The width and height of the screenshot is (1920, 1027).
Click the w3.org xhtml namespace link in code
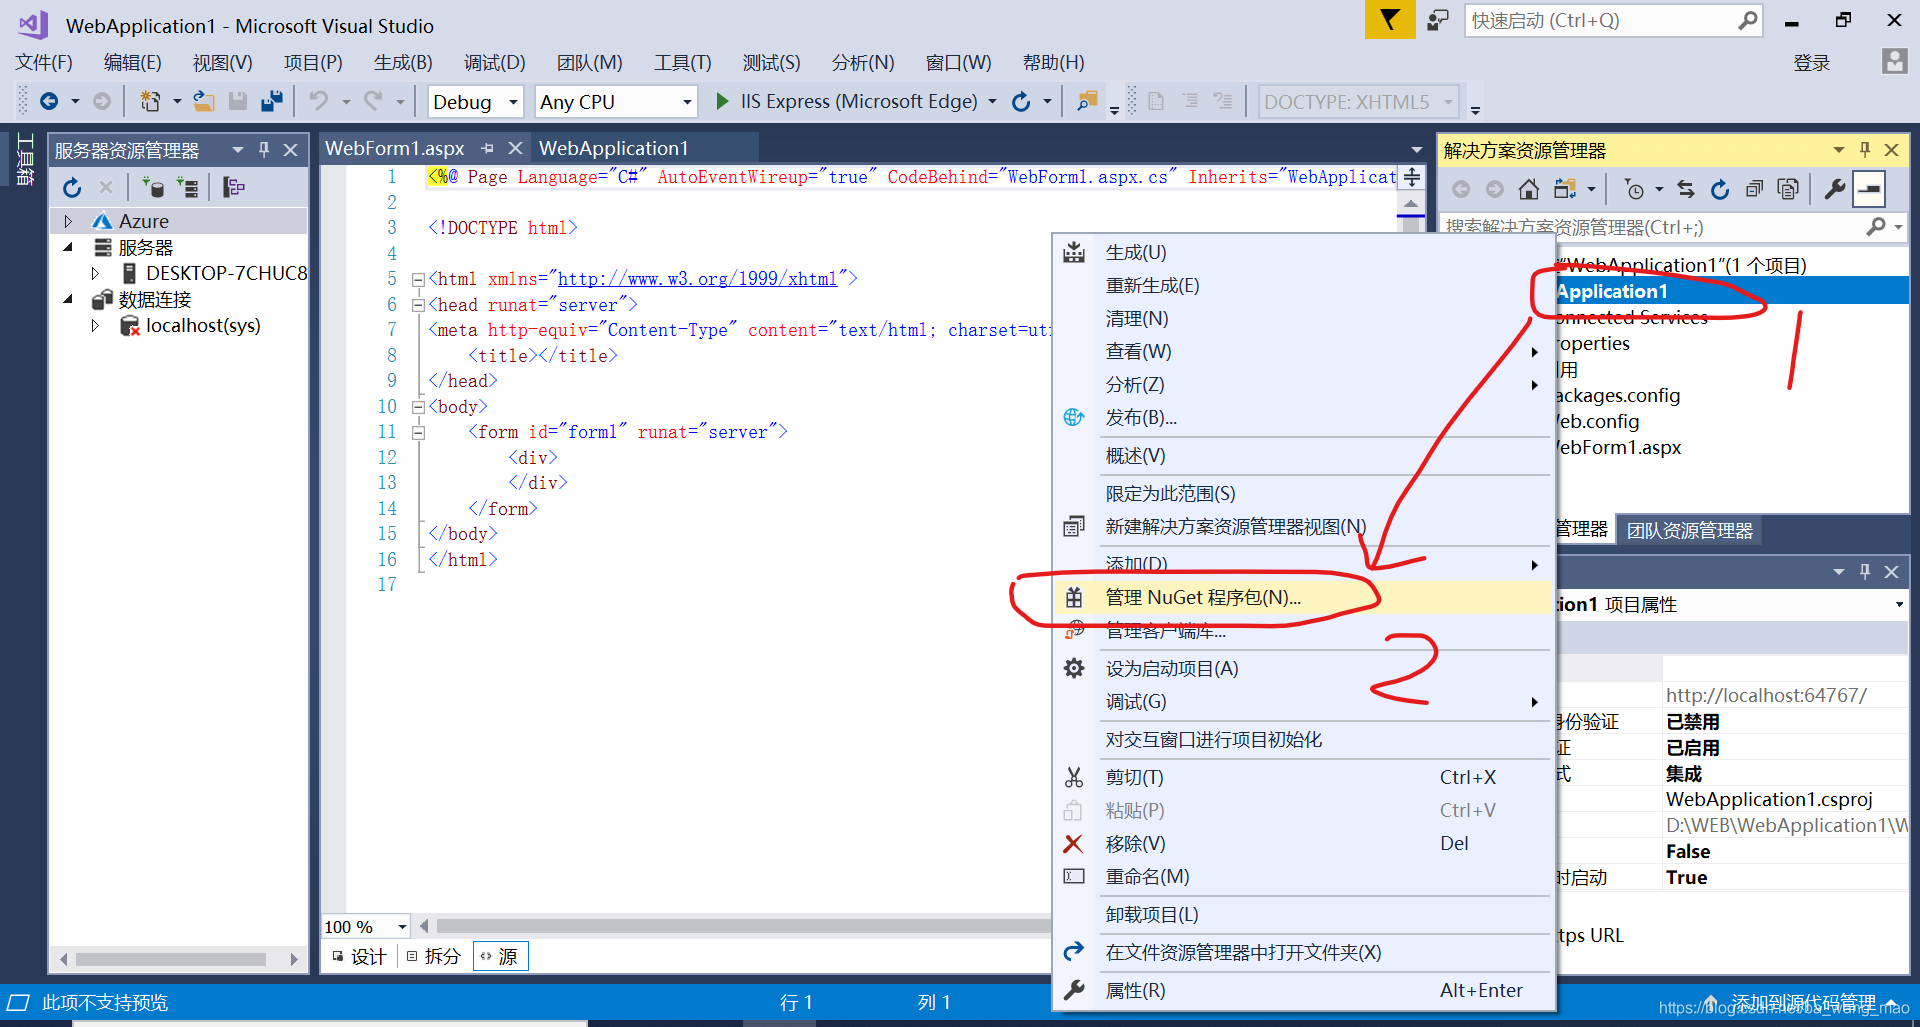click(698, 279)
